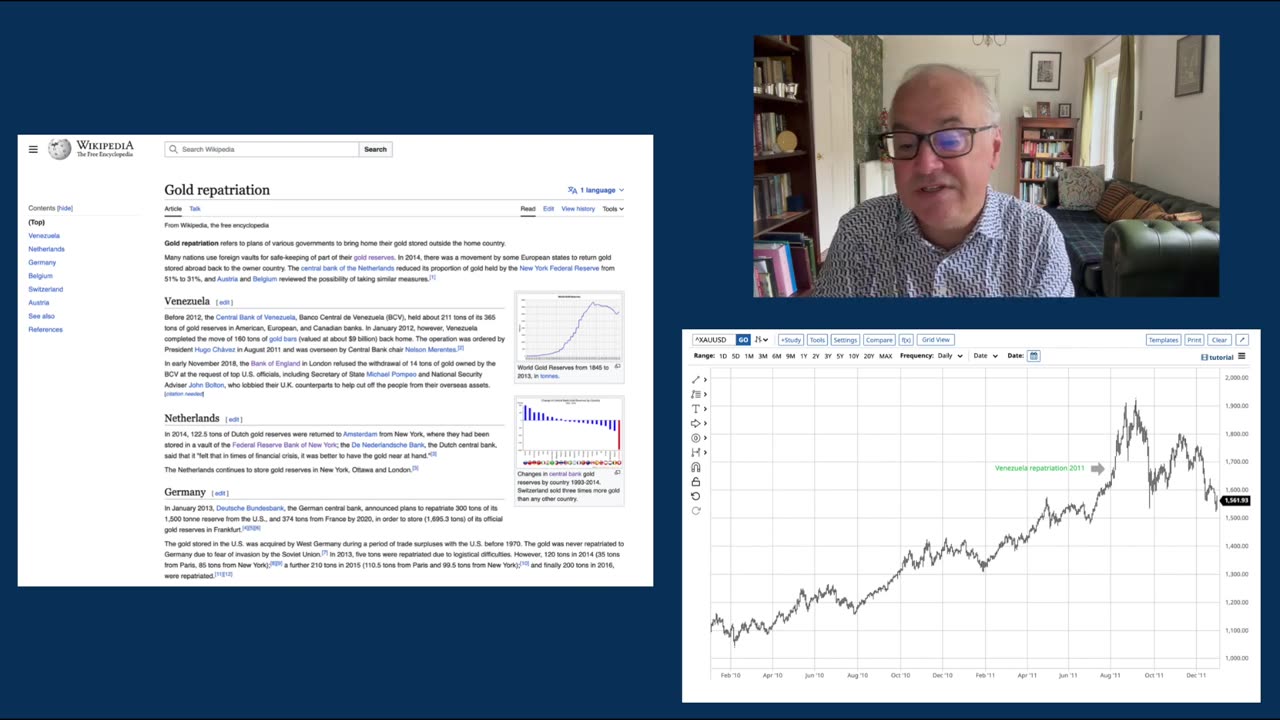Click the 1,561.93 price label on chart

tap(1236, 500)
